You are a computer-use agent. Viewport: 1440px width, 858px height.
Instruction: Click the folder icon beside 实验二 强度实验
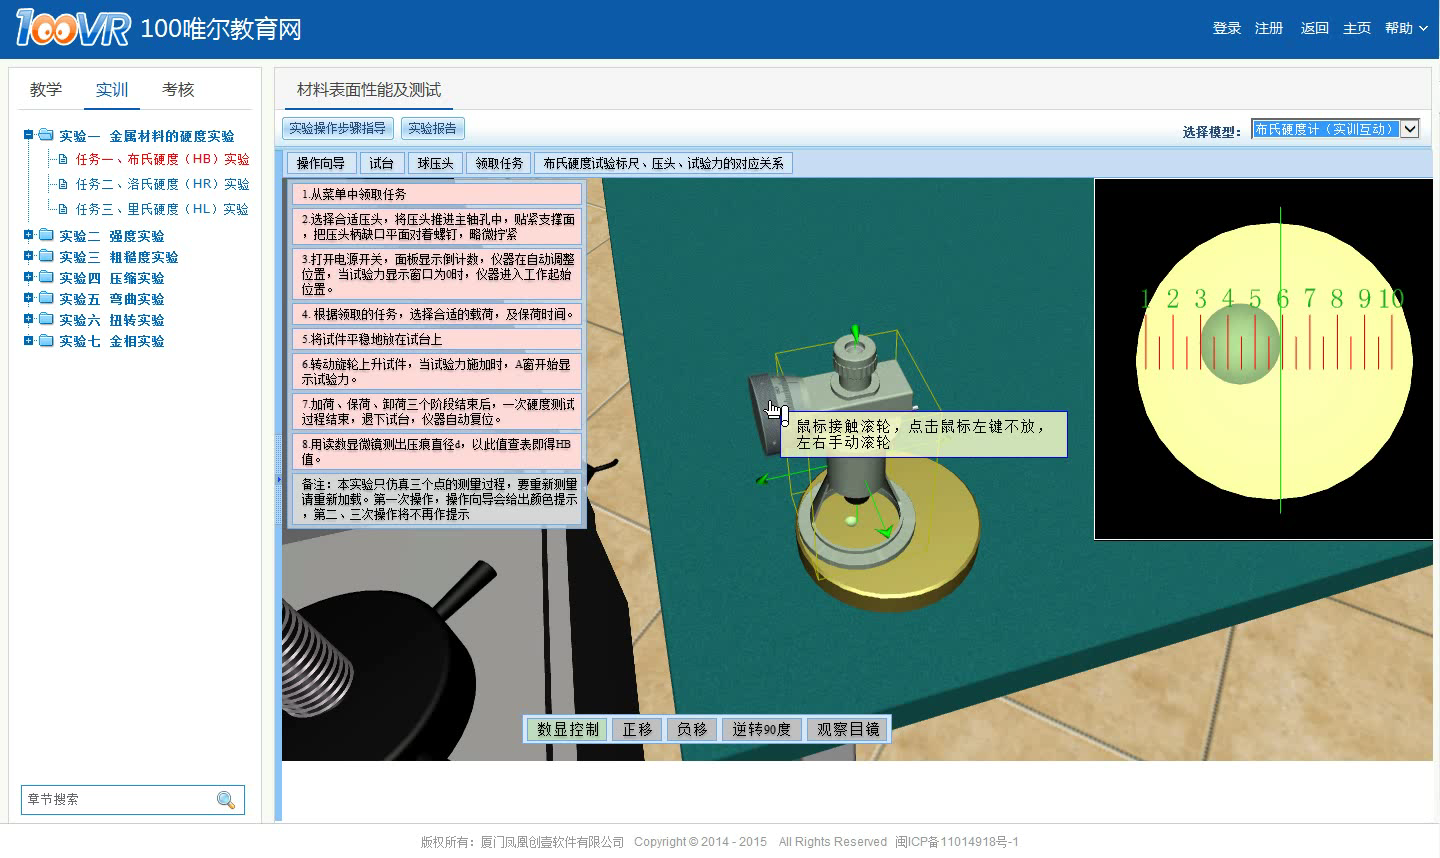click(x=46, y=236)
